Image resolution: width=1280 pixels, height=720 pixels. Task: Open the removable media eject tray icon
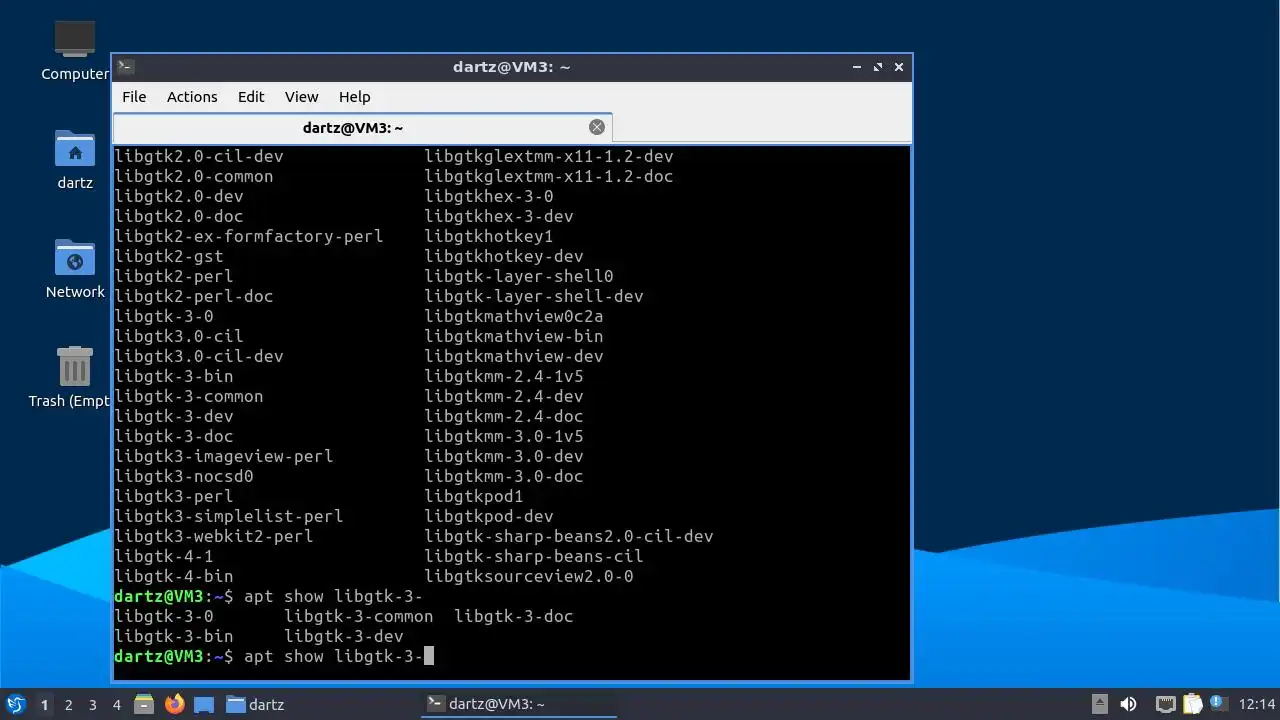[x=1099, y=704]
